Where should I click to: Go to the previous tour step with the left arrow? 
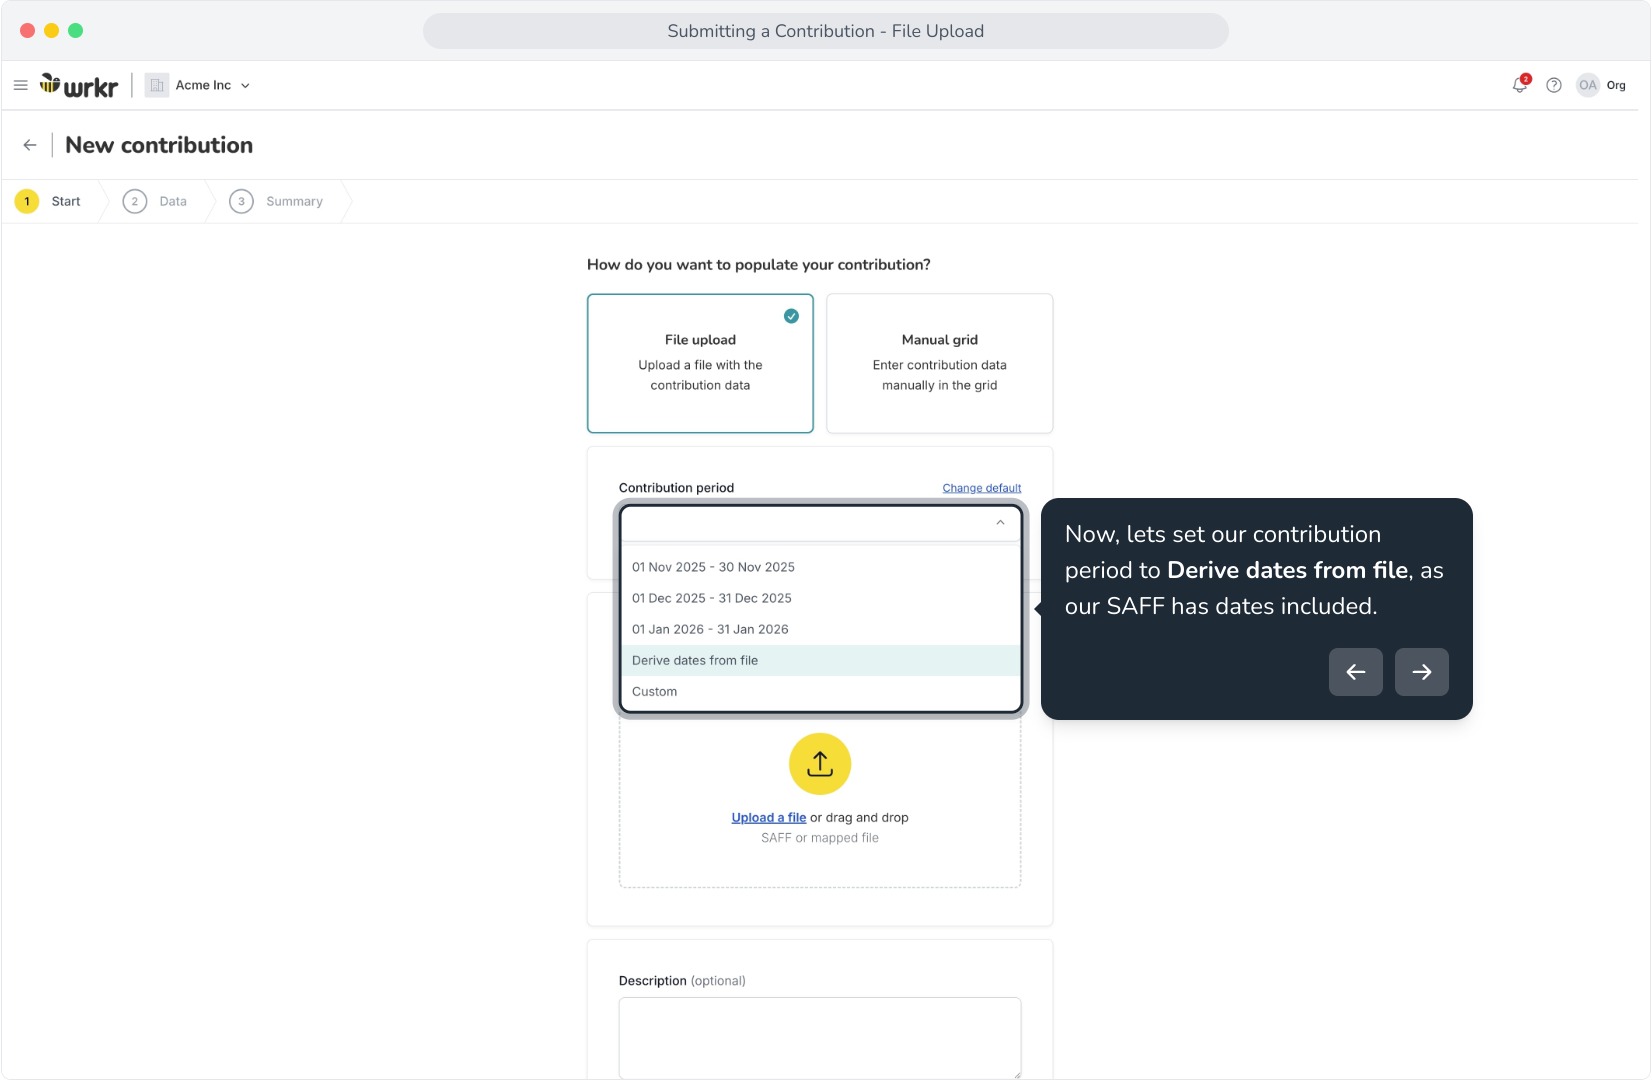[x=1356, y=672]
